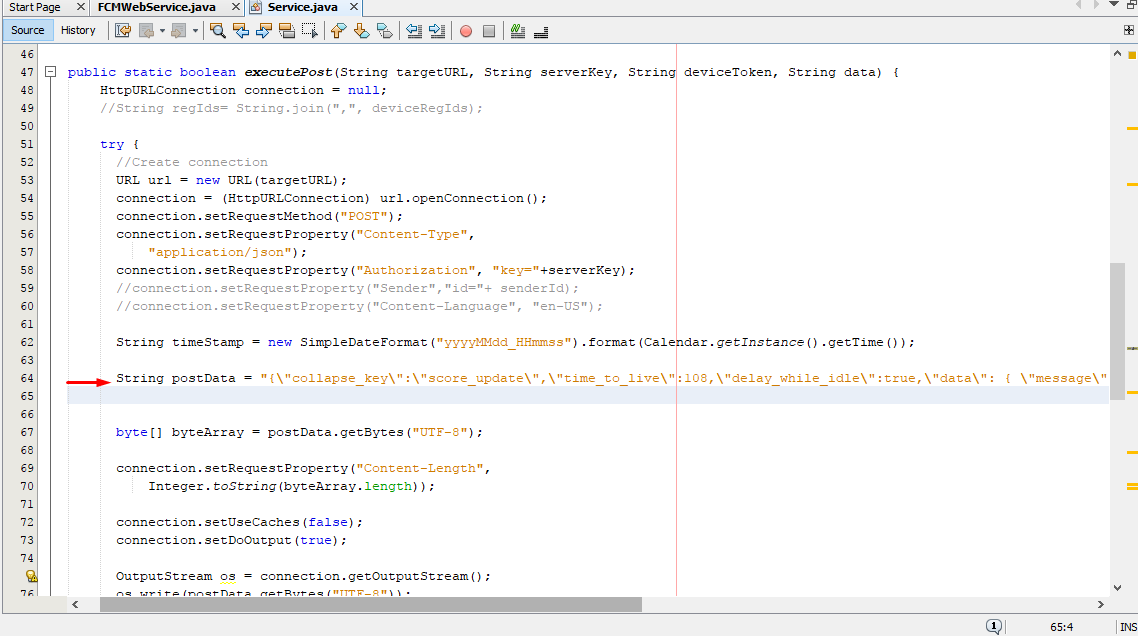Click the vertical scrollbar down arrow
The height and width of the screenshot is (636, 1138).
click(1117, 588)
